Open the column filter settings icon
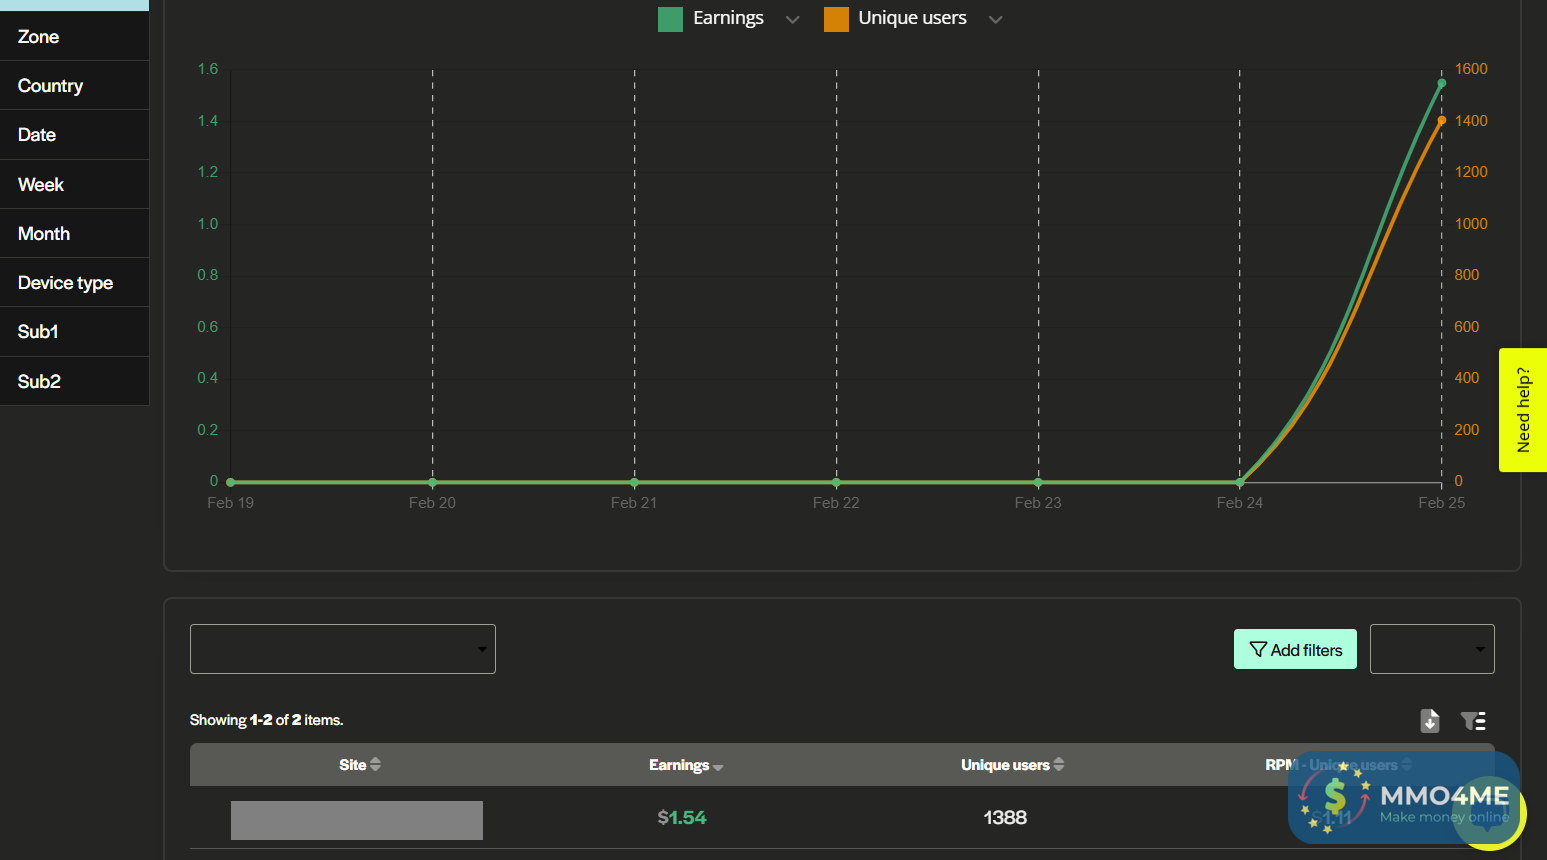 click(1473, 721)
